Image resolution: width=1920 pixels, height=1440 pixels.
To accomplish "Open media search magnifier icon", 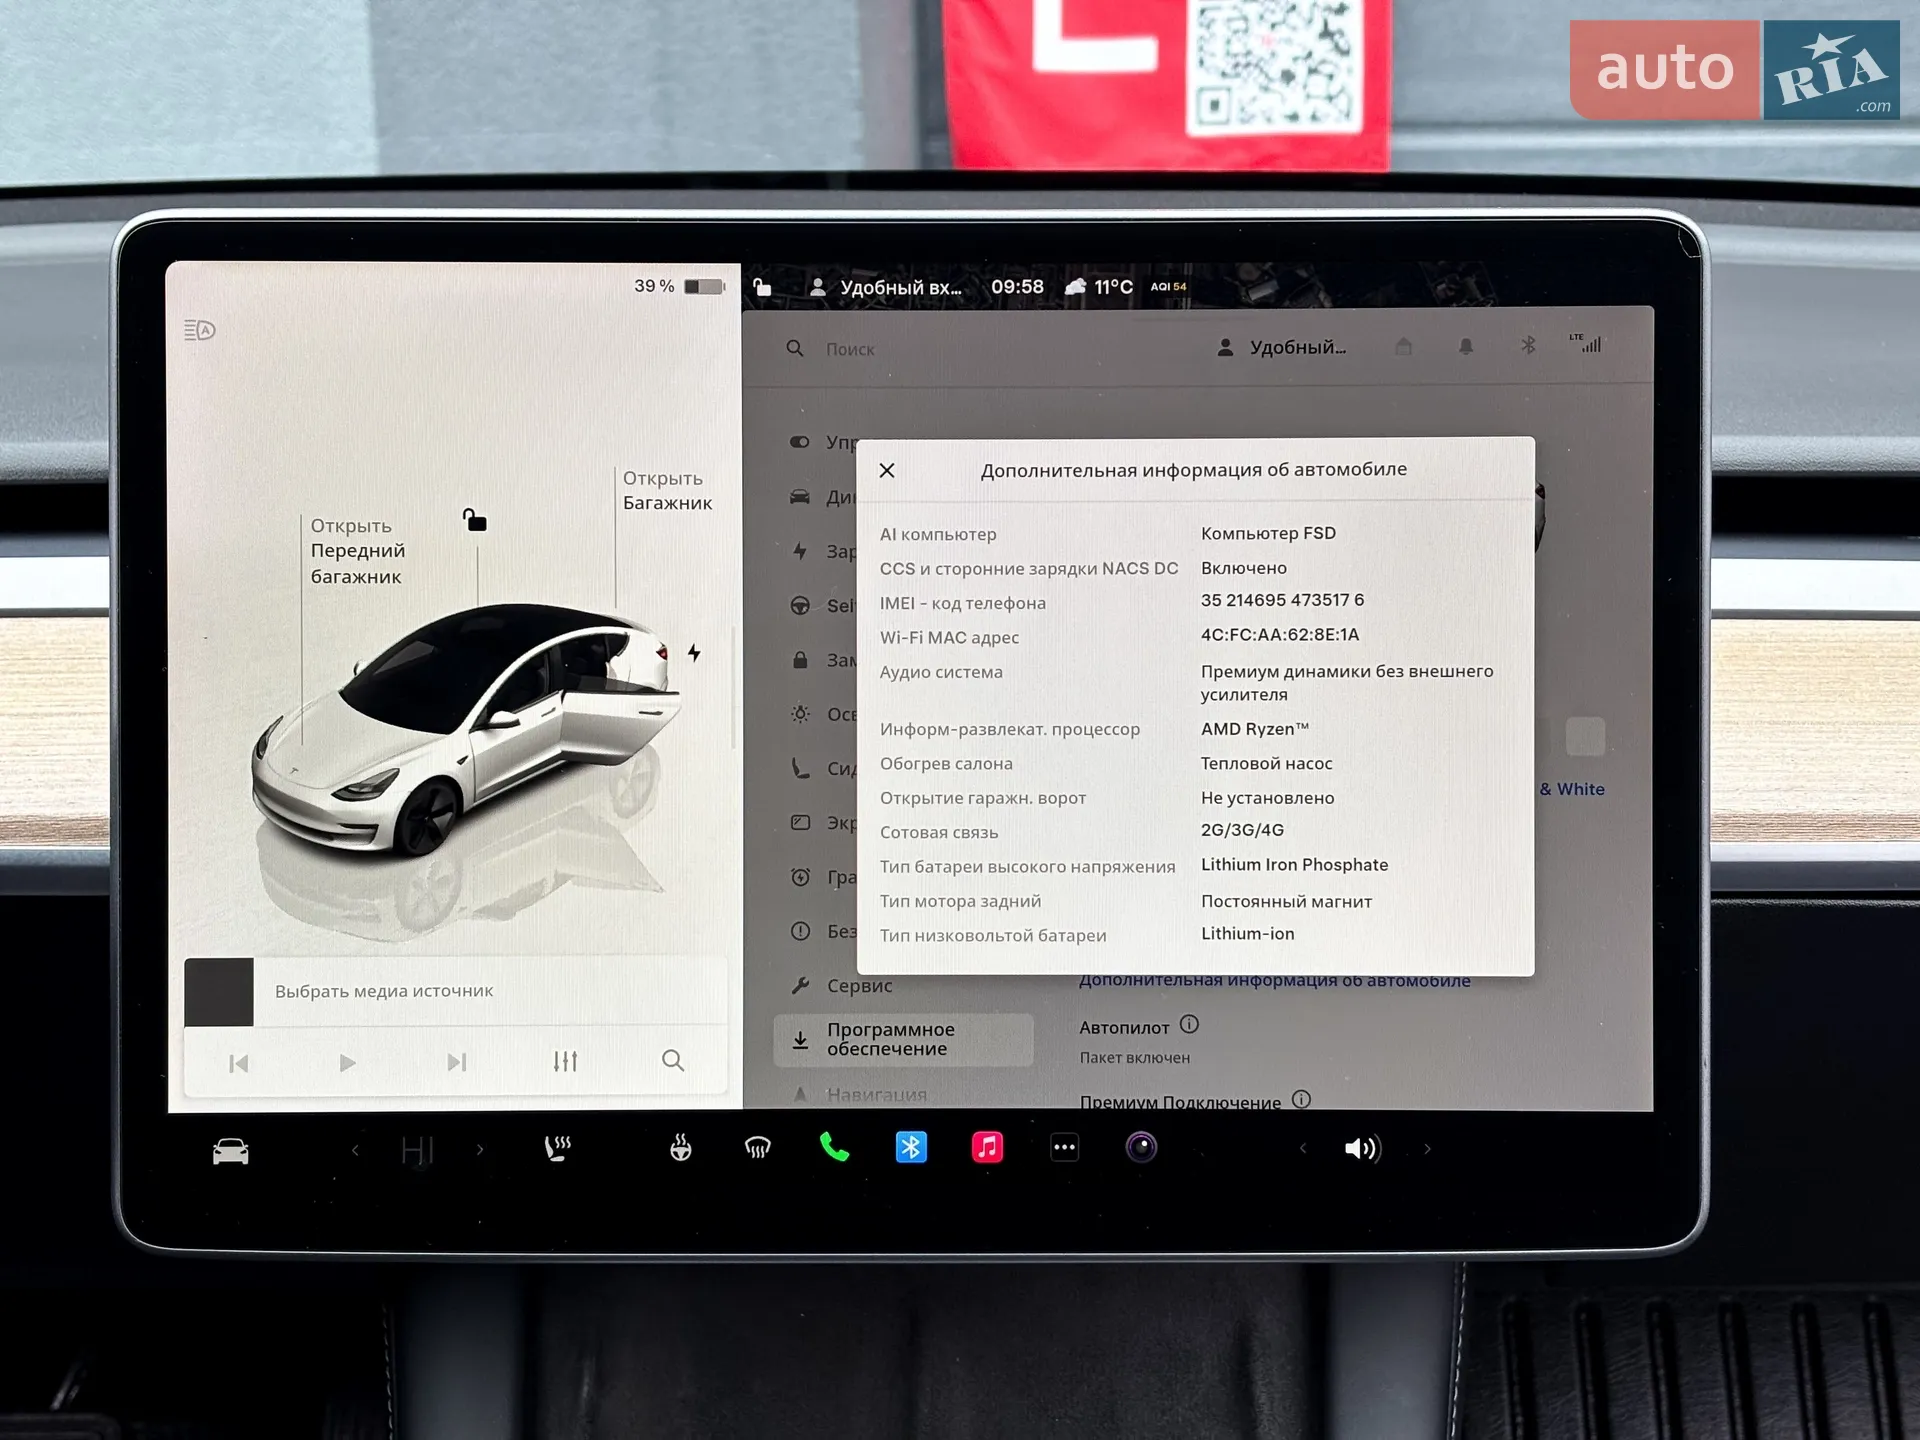I will click(x=673, y=1060).
